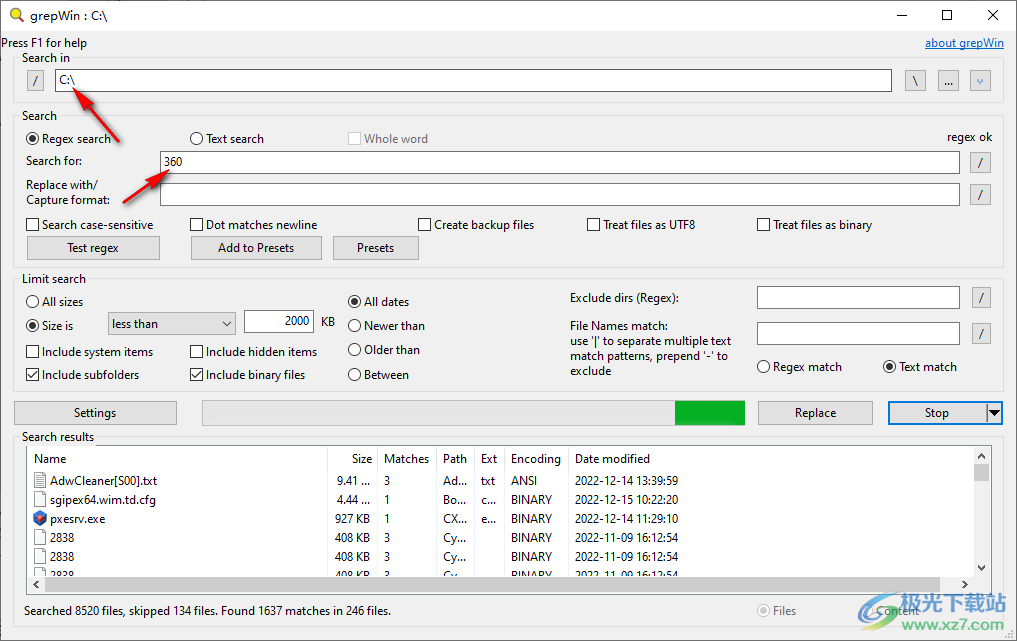Open folder browse ellipsis button
The image size is (1017, 641).
(948, 81)
